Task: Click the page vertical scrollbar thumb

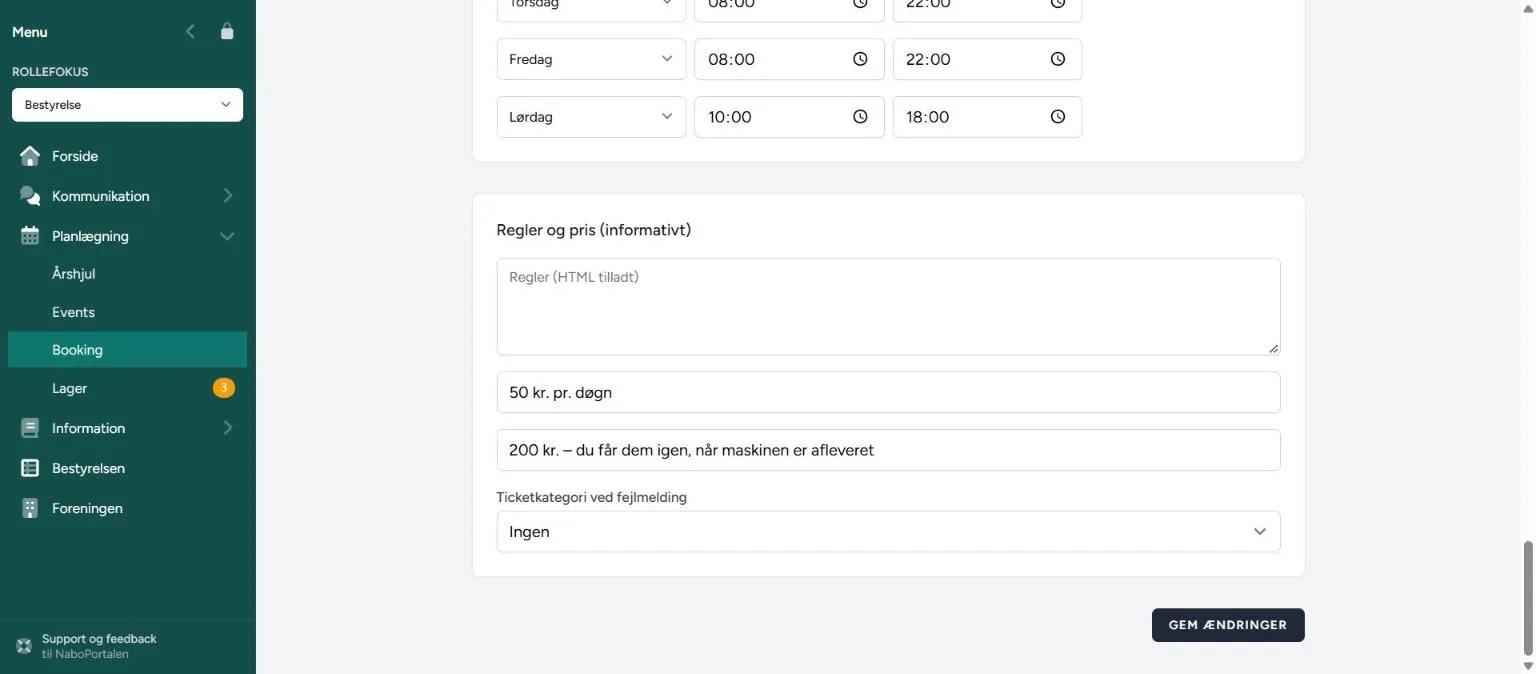Action: 1527,597
